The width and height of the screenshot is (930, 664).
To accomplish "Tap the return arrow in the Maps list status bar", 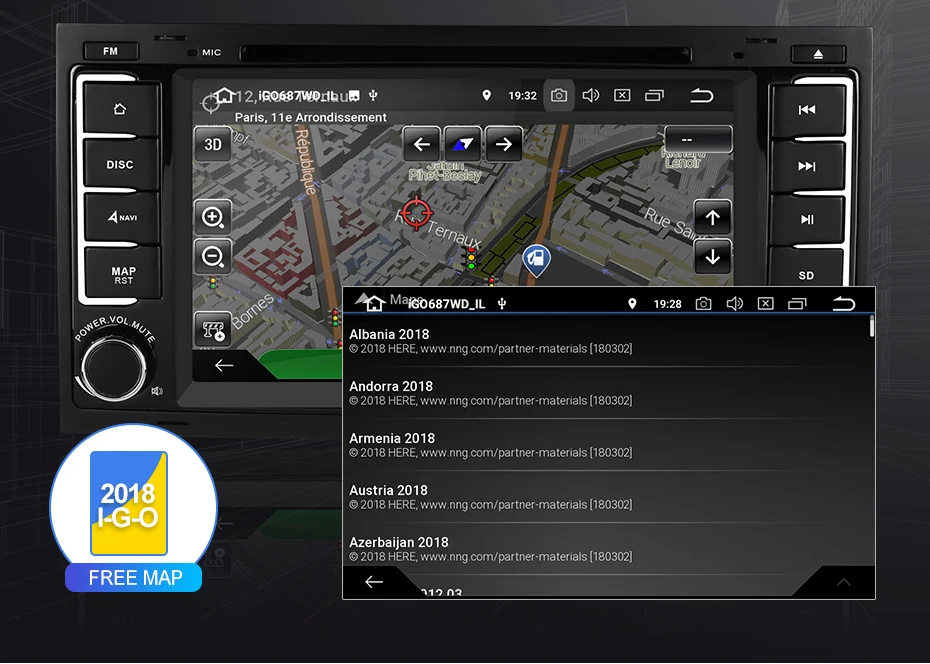I will (843, 304).
